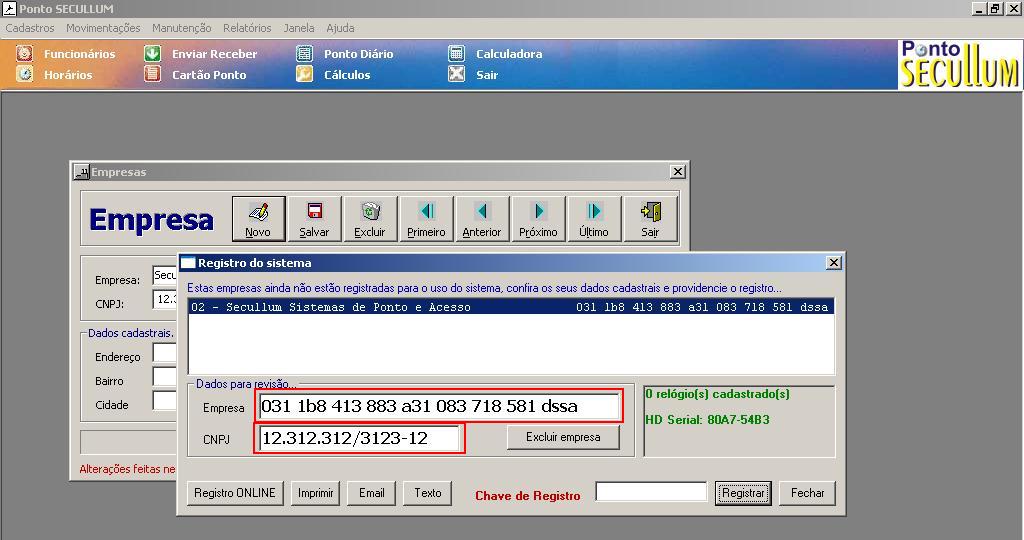
Task: Click the 0 relógio(s) cadastrado(s) text
Action: pyautogui.click(x=718, y=394)
